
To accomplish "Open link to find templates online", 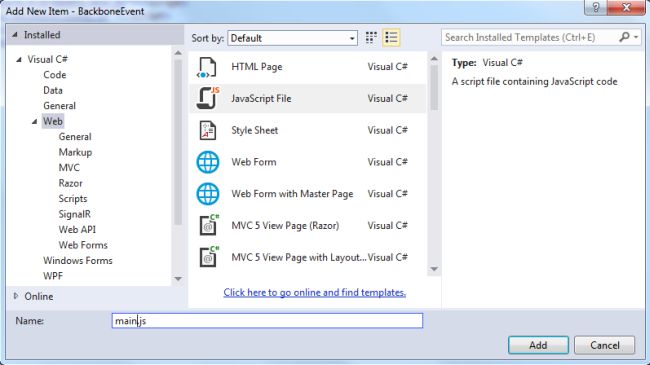I will tap(315, 292).
